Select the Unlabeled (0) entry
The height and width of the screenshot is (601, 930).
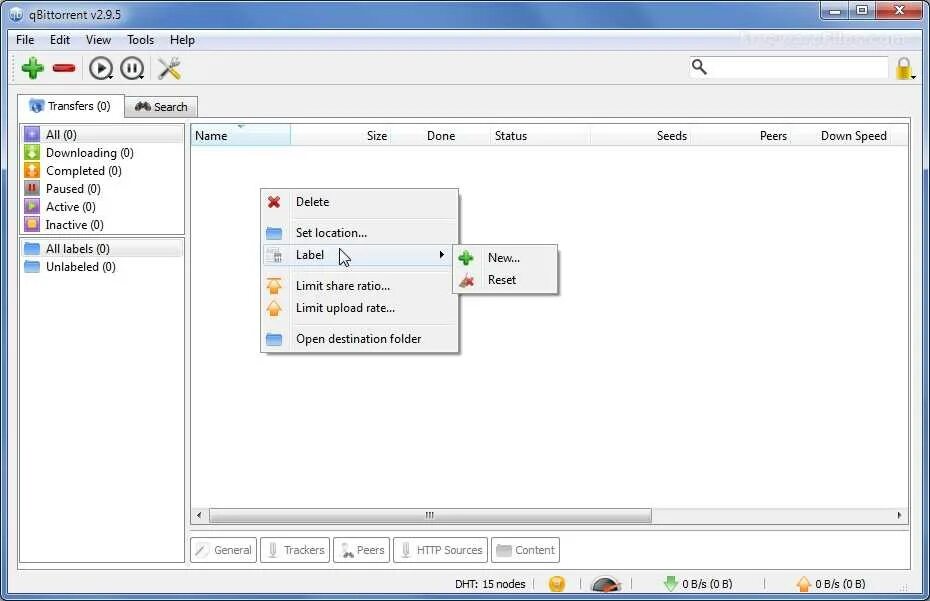102,266
